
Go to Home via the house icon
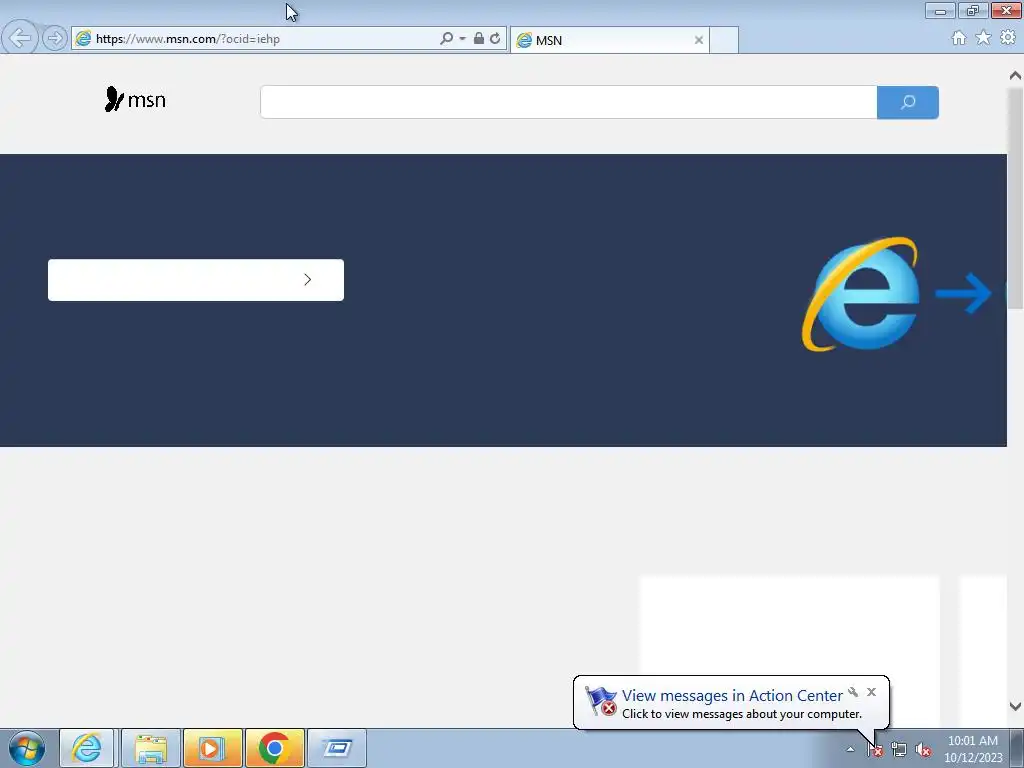coord(959,38)
